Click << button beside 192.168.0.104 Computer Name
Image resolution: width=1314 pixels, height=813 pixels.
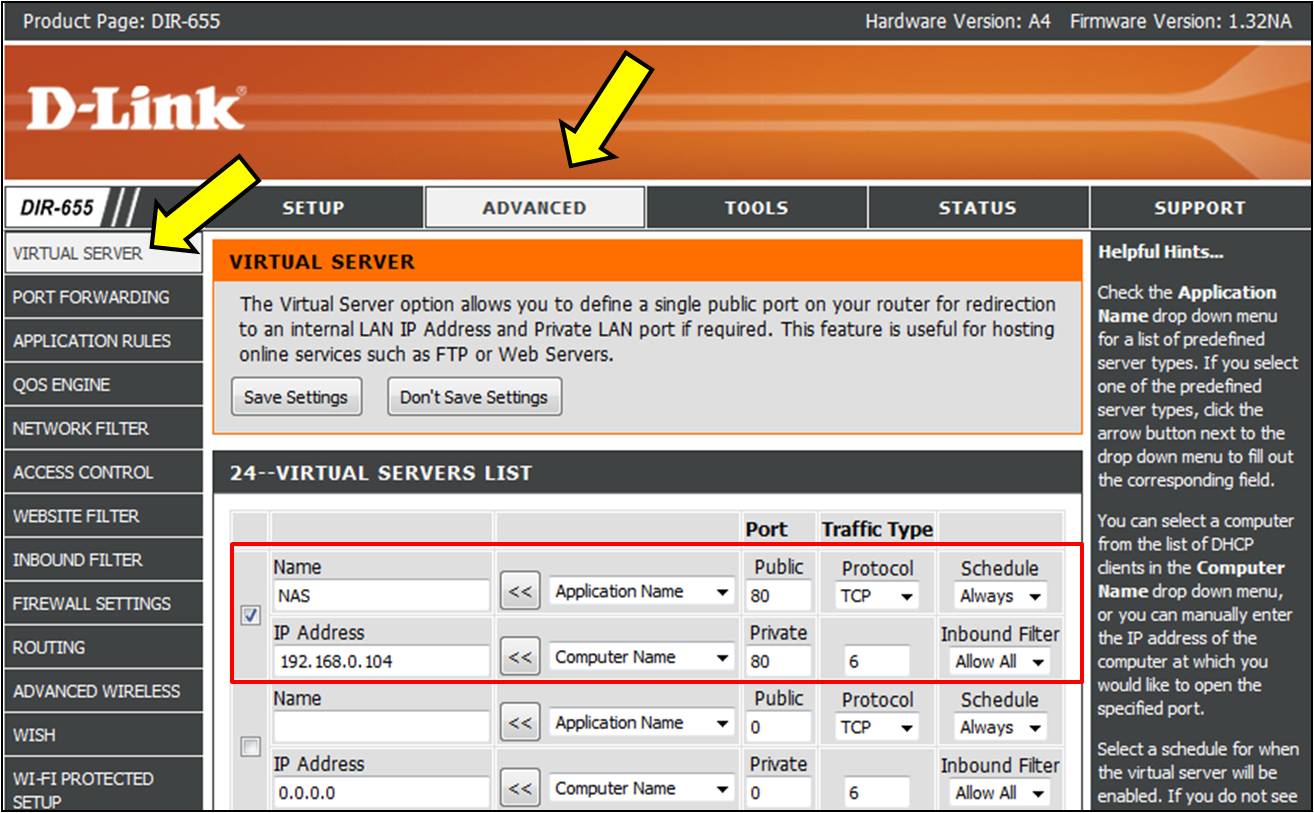point(520,658)
